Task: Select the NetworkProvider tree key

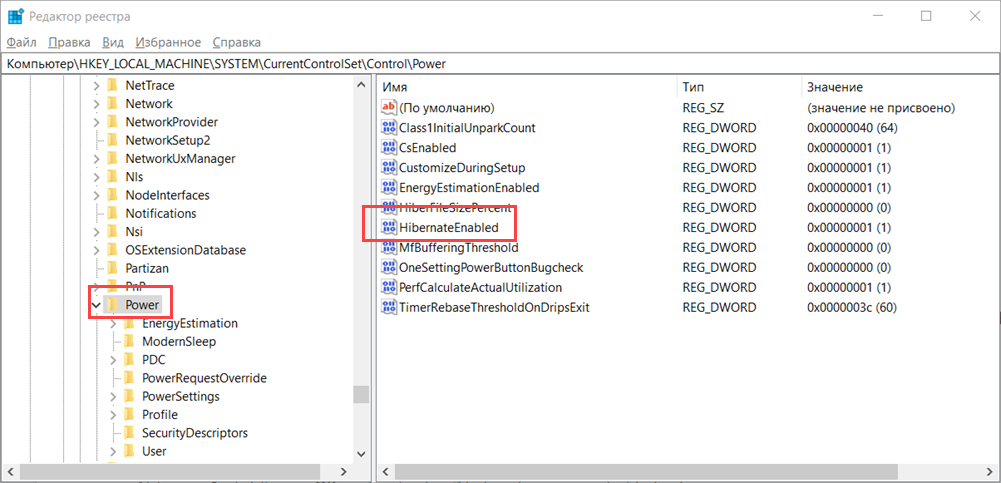Action: click(x=172, y=122)
